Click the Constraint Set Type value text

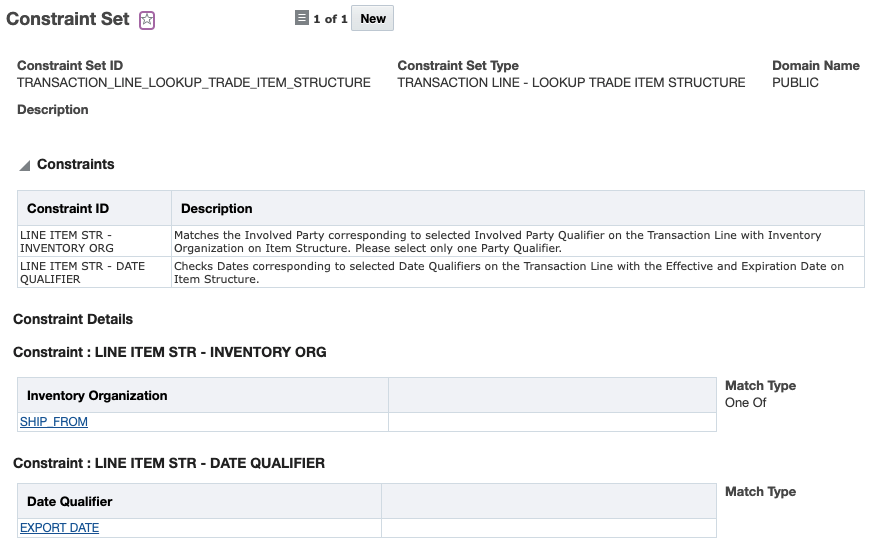[x=571, y=83]
